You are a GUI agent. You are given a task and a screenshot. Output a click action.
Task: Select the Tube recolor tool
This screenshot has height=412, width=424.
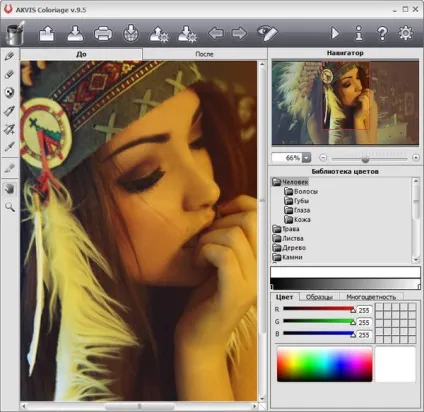pyautogui.click(x=10, y=110)
